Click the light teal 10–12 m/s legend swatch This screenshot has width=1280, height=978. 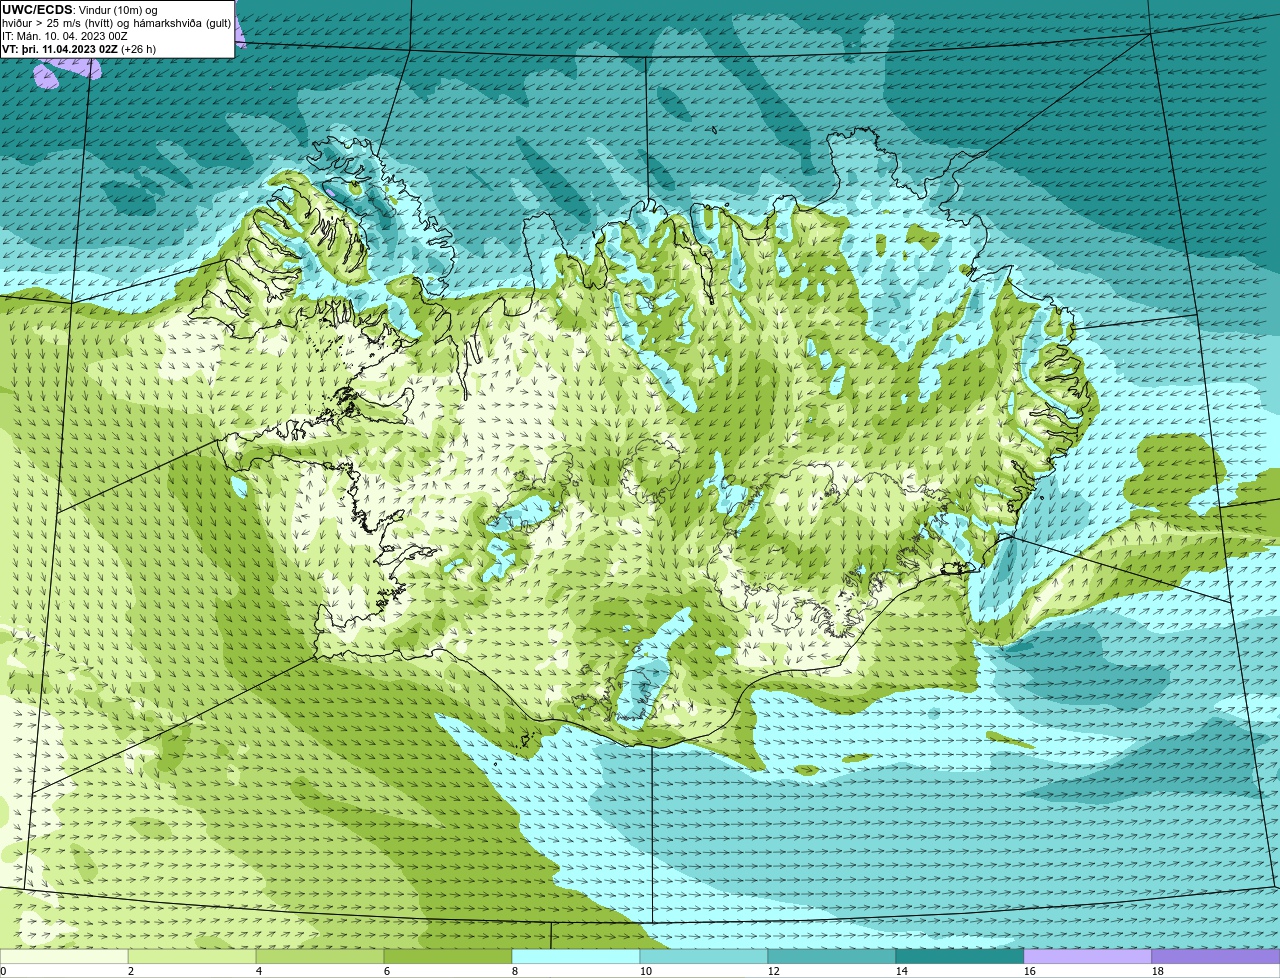coord(704,956)
